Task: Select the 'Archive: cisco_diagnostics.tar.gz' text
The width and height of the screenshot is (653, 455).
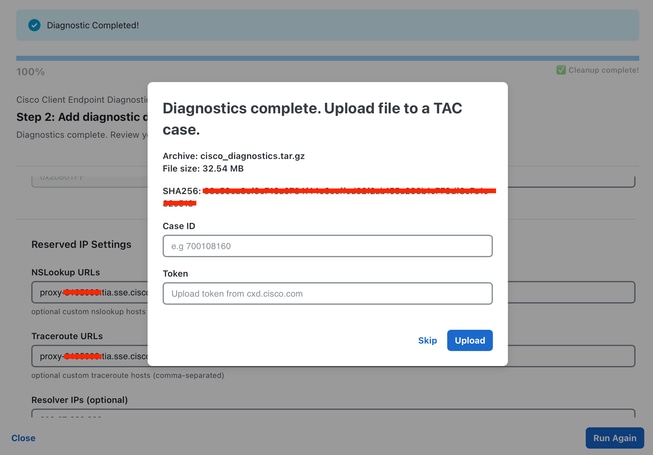Action: pyautogui.click(x=233, y=156)
